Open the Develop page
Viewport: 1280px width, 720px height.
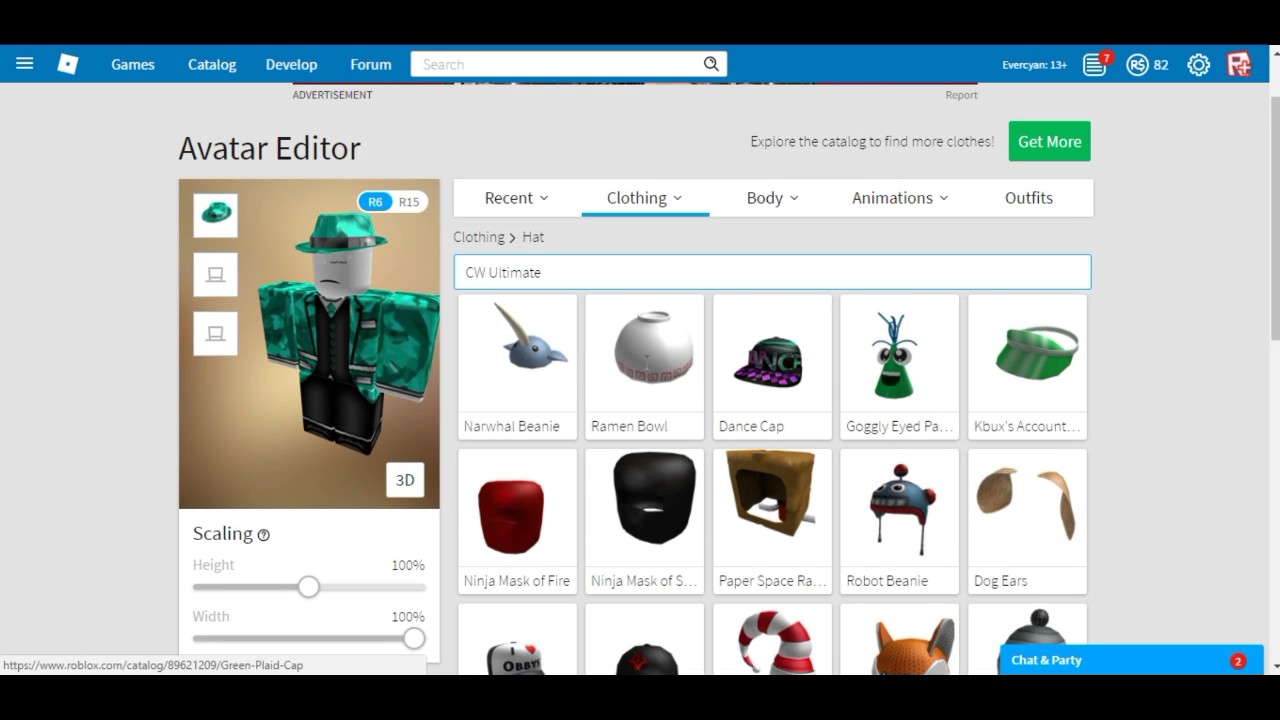(x=291, y=65)
